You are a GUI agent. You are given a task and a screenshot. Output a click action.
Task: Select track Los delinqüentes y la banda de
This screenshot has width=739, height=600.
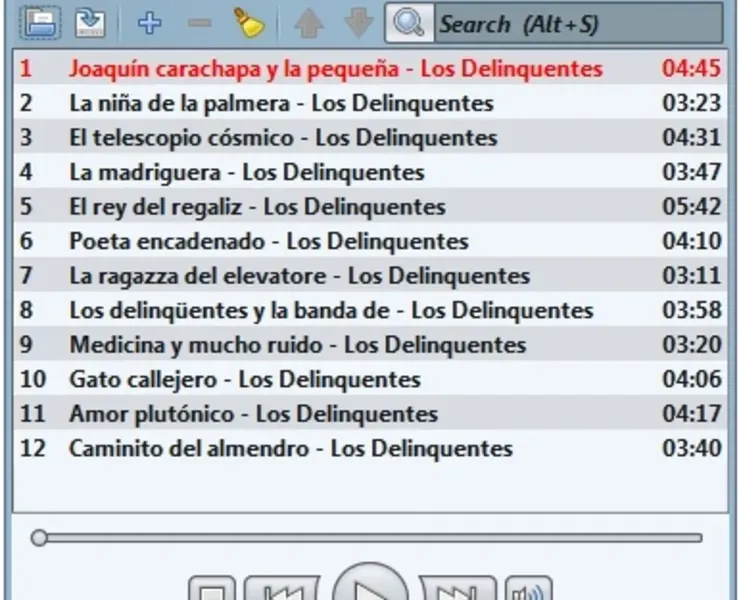click(370, 310)
